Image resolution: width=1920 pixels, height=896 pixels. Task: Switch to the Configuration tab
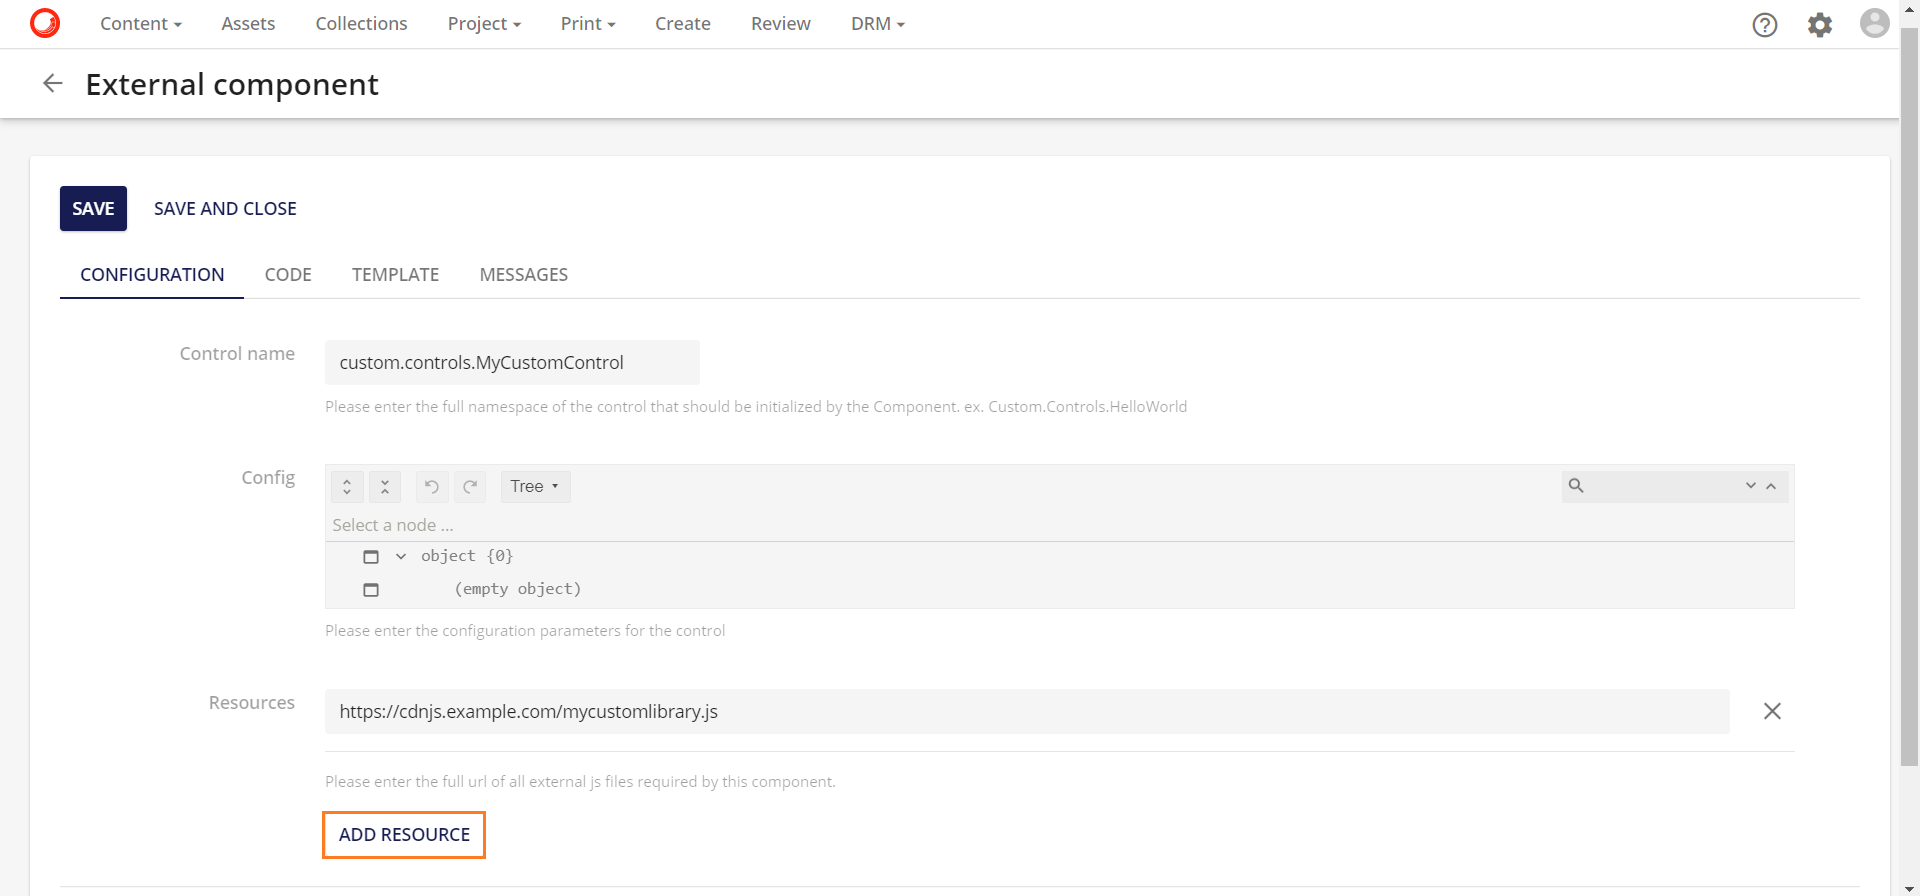(x=152, y=275)
